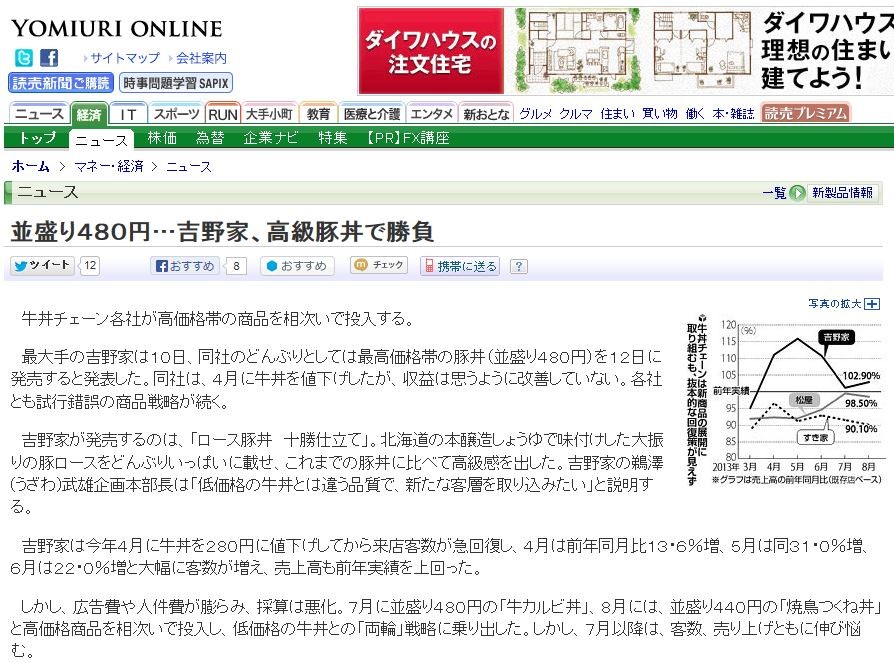Image resolution: width=894 pixels, height=663 pixels.
Task: Select the 教育 tab
Action: [x=318, y=114]
